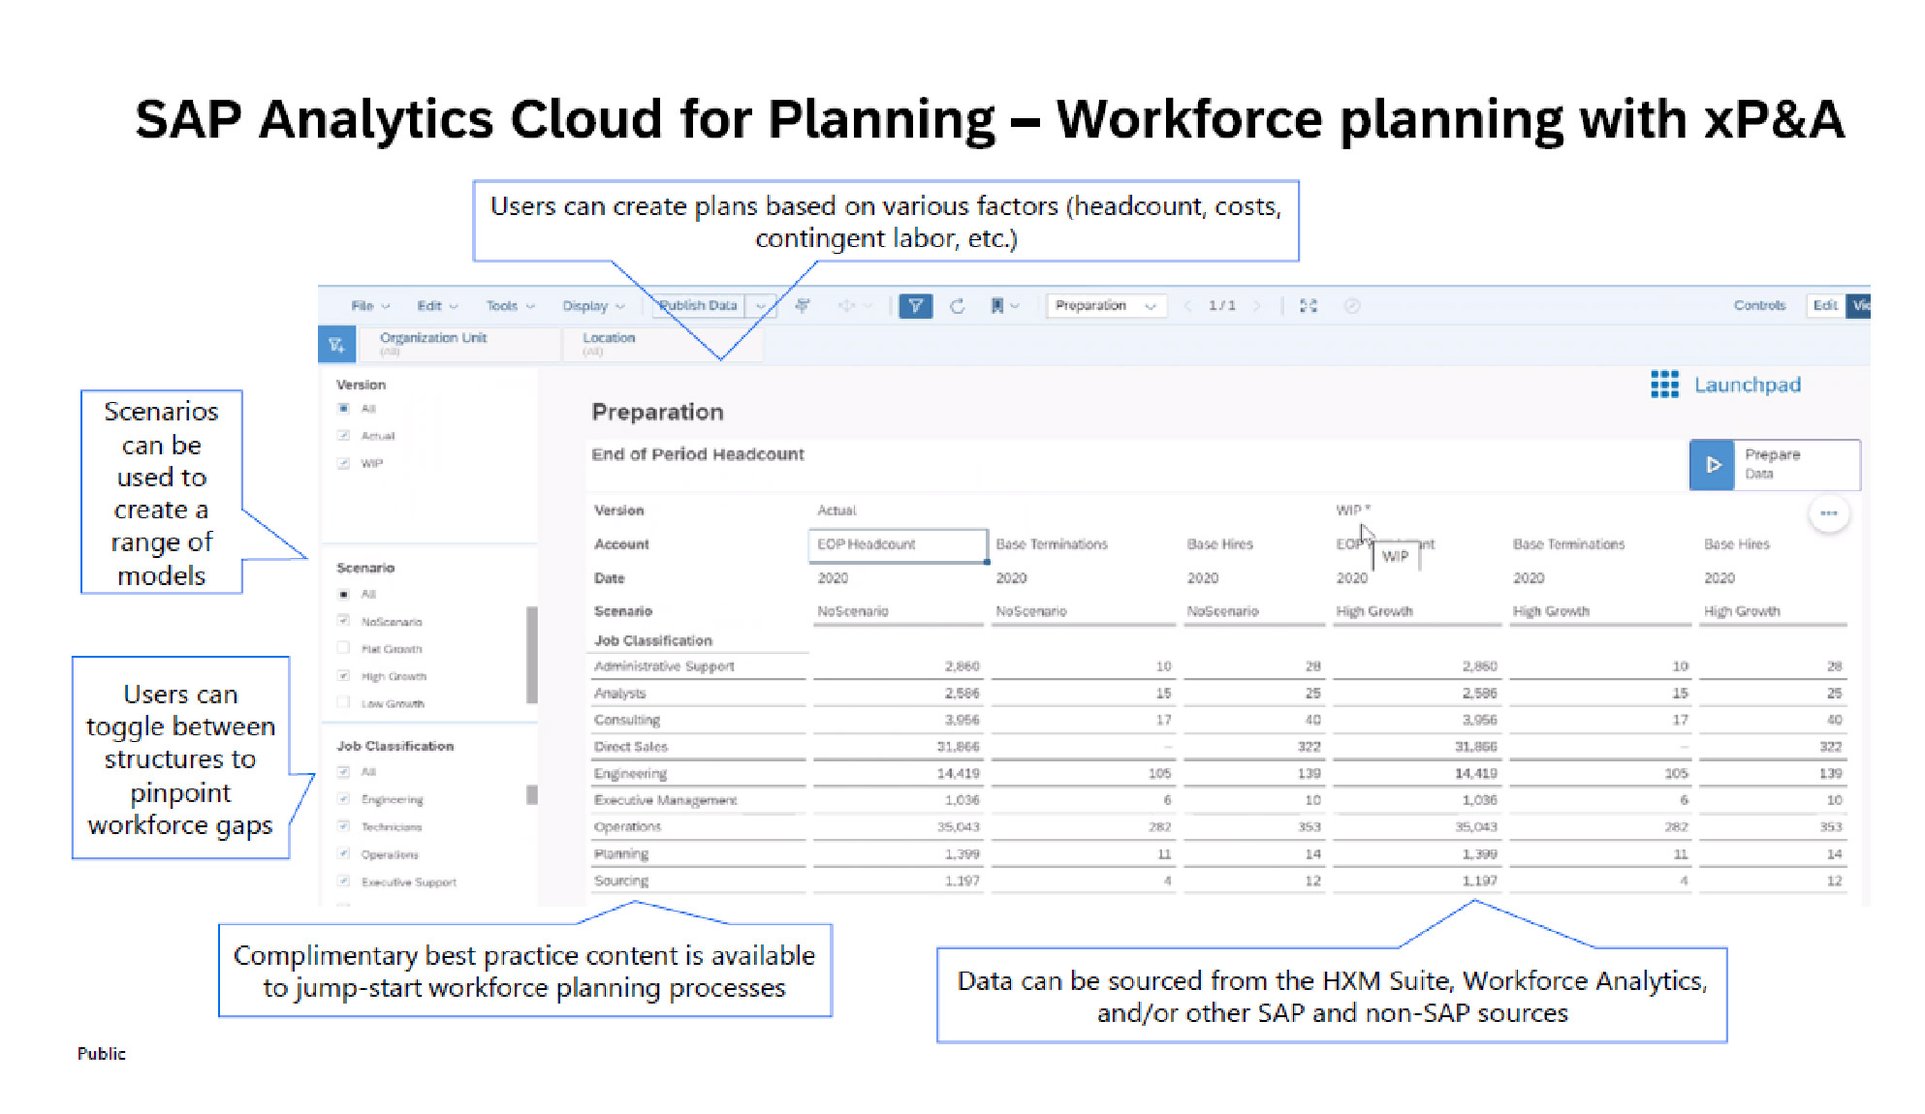Click the refresh icon in the toolbar
This screenshot has width=1925, height=1114.
(x=958, y=307)
